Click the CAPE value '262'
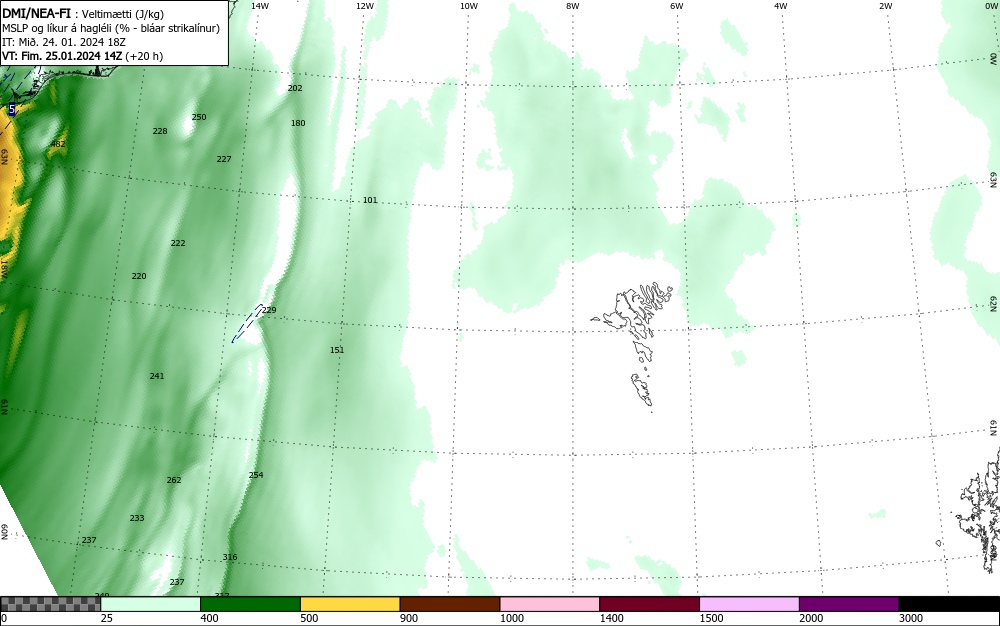The height and width of the screenshot is (626, 1000). (174, 480)
